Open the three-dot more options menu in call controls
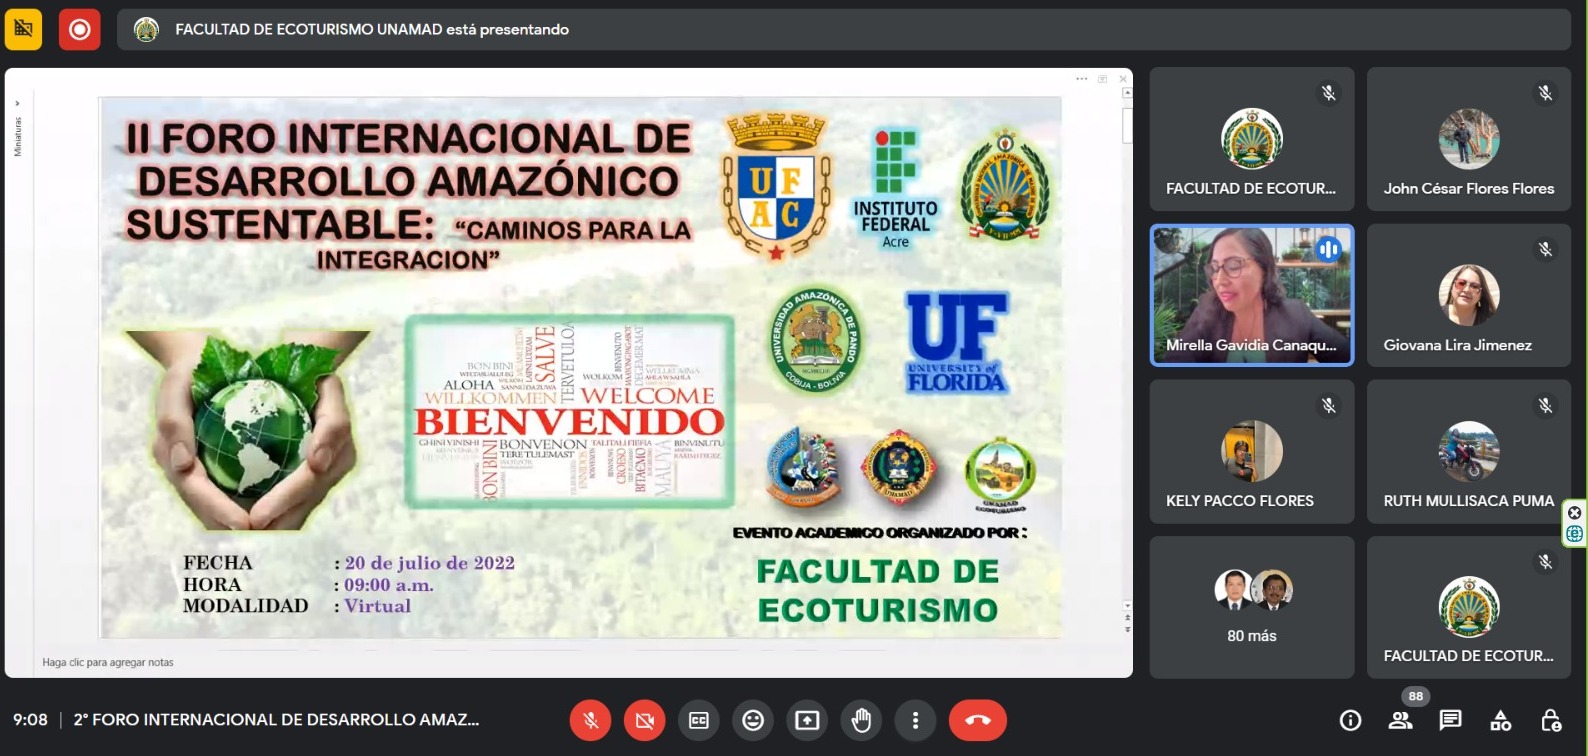1588x756 pixels. click(915, 720)
